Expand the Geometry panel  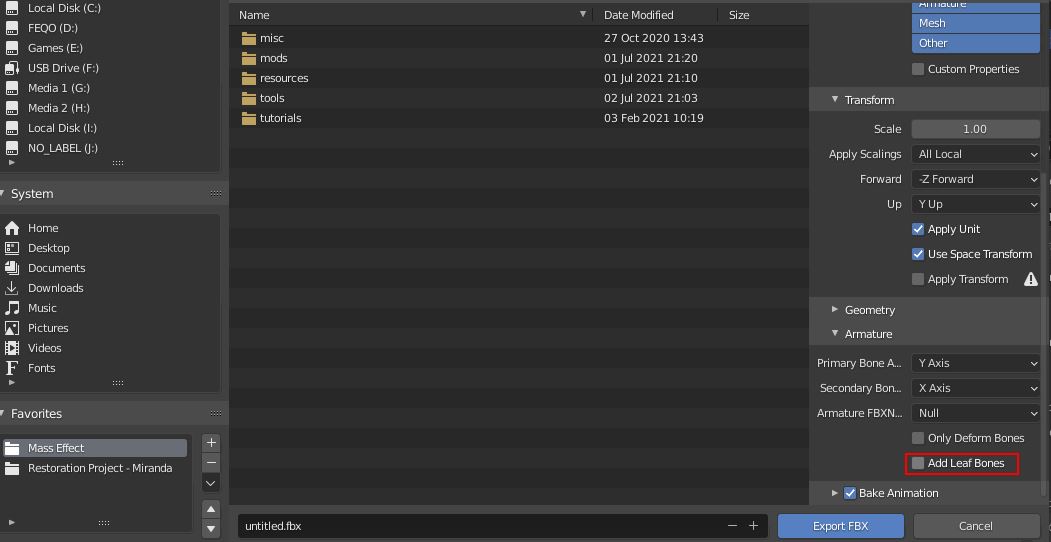835,310
